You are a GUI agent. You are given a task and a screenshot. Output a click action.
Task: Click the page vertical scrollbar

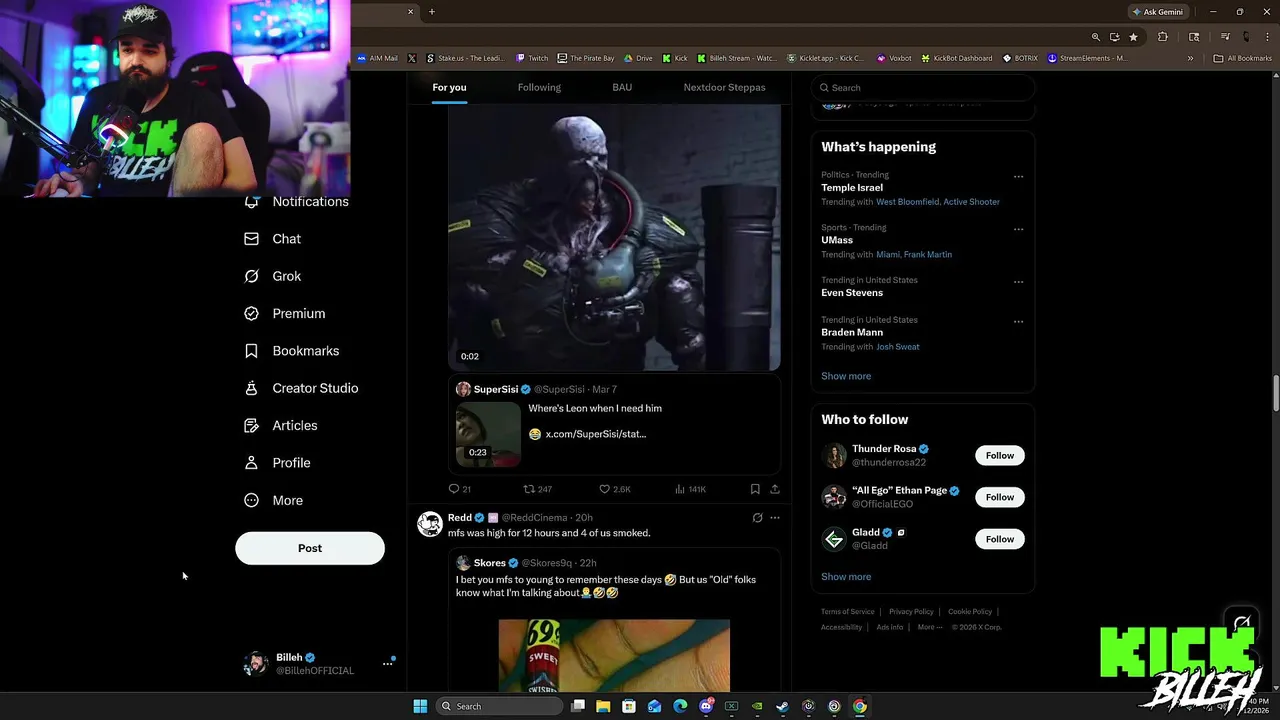coord(1275,393)
